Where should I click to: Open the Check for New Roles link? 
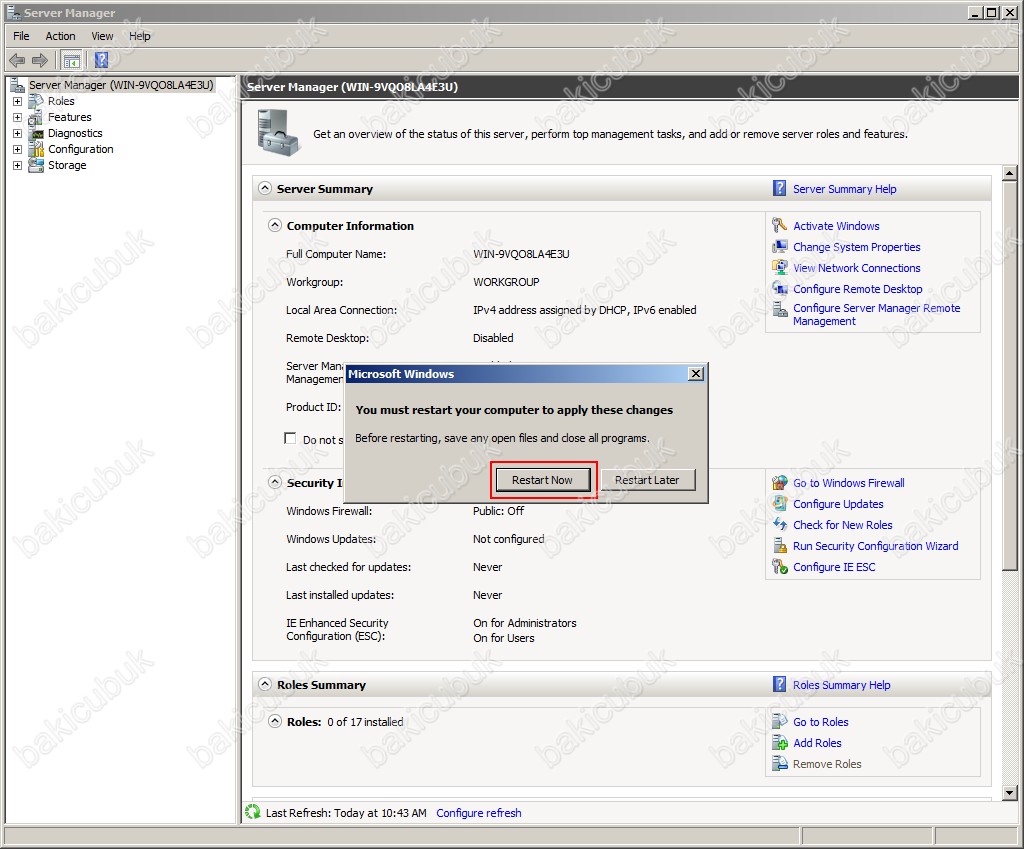pyautogui.click(x=842, y=525)
